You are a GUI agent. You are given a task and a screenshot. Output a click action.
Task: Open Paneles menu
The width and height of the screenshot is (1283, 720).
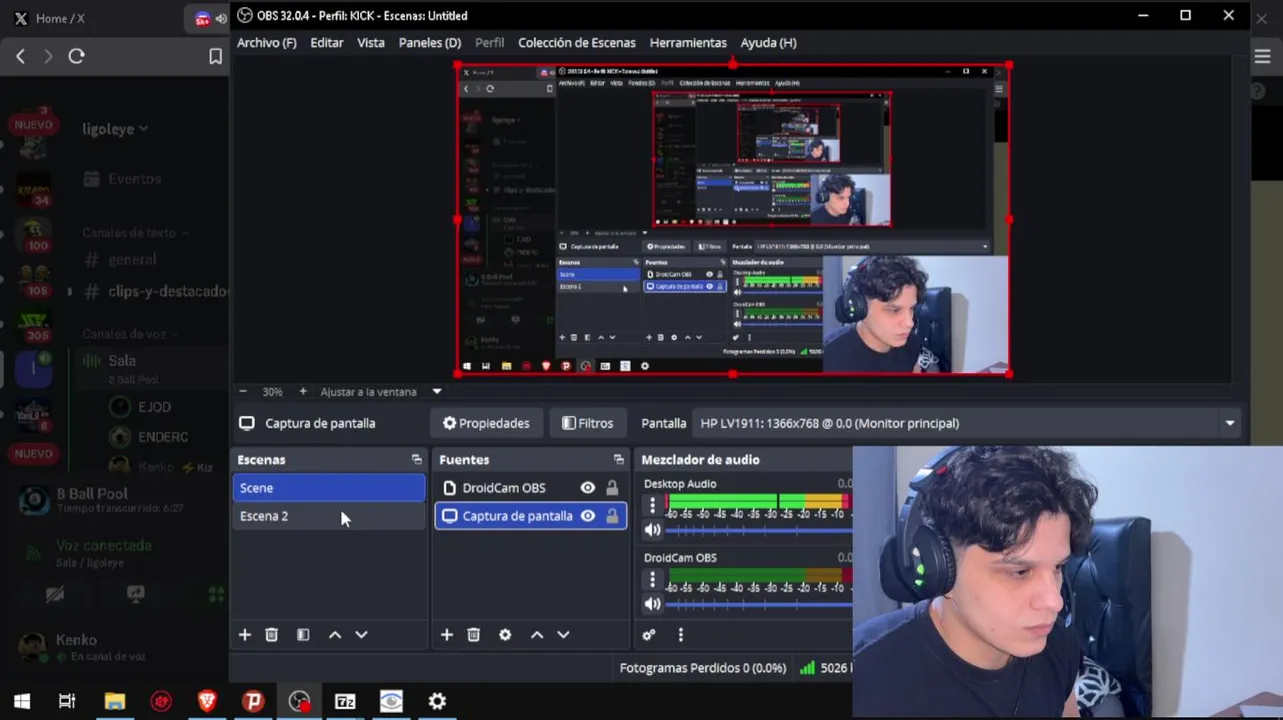(430, 43)
